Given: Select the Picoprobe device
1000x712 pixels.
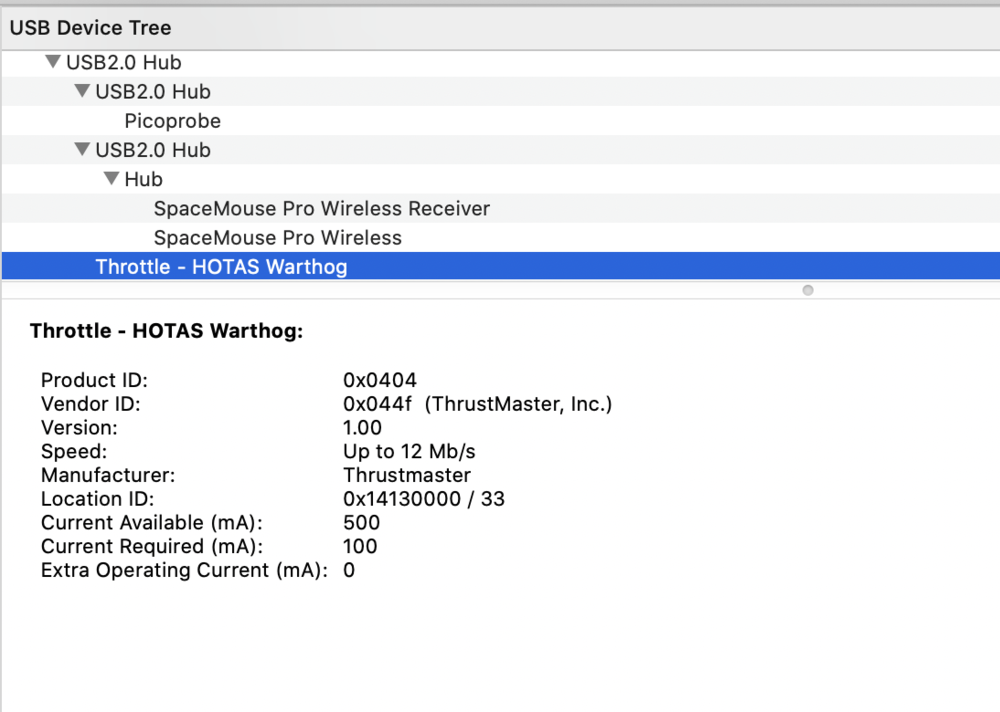Looking at the screenshot, I should pos(172,121).
